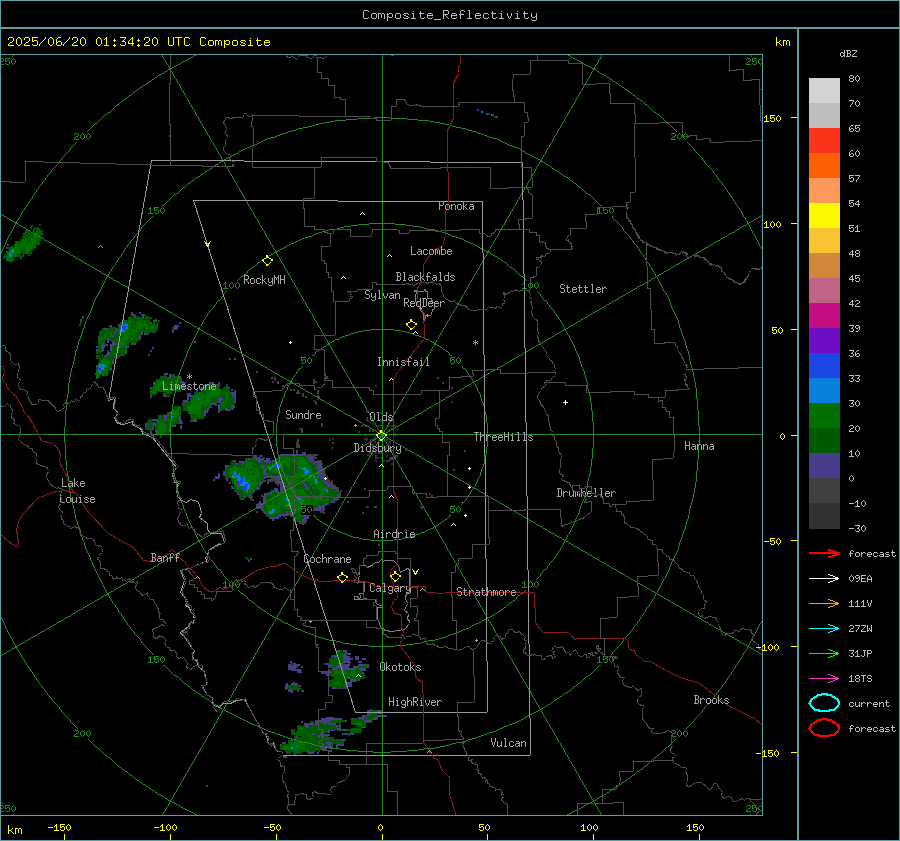The height and width of the screenshot is (841, 900).
Task: Click the Innisfail label on map
Action: click(403, 362)
